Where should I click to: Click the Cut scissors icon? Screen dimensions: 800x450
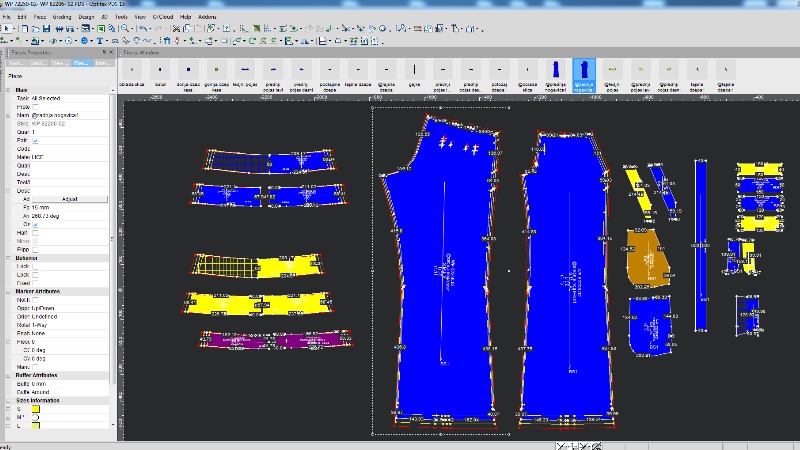[x=176, y=28]
